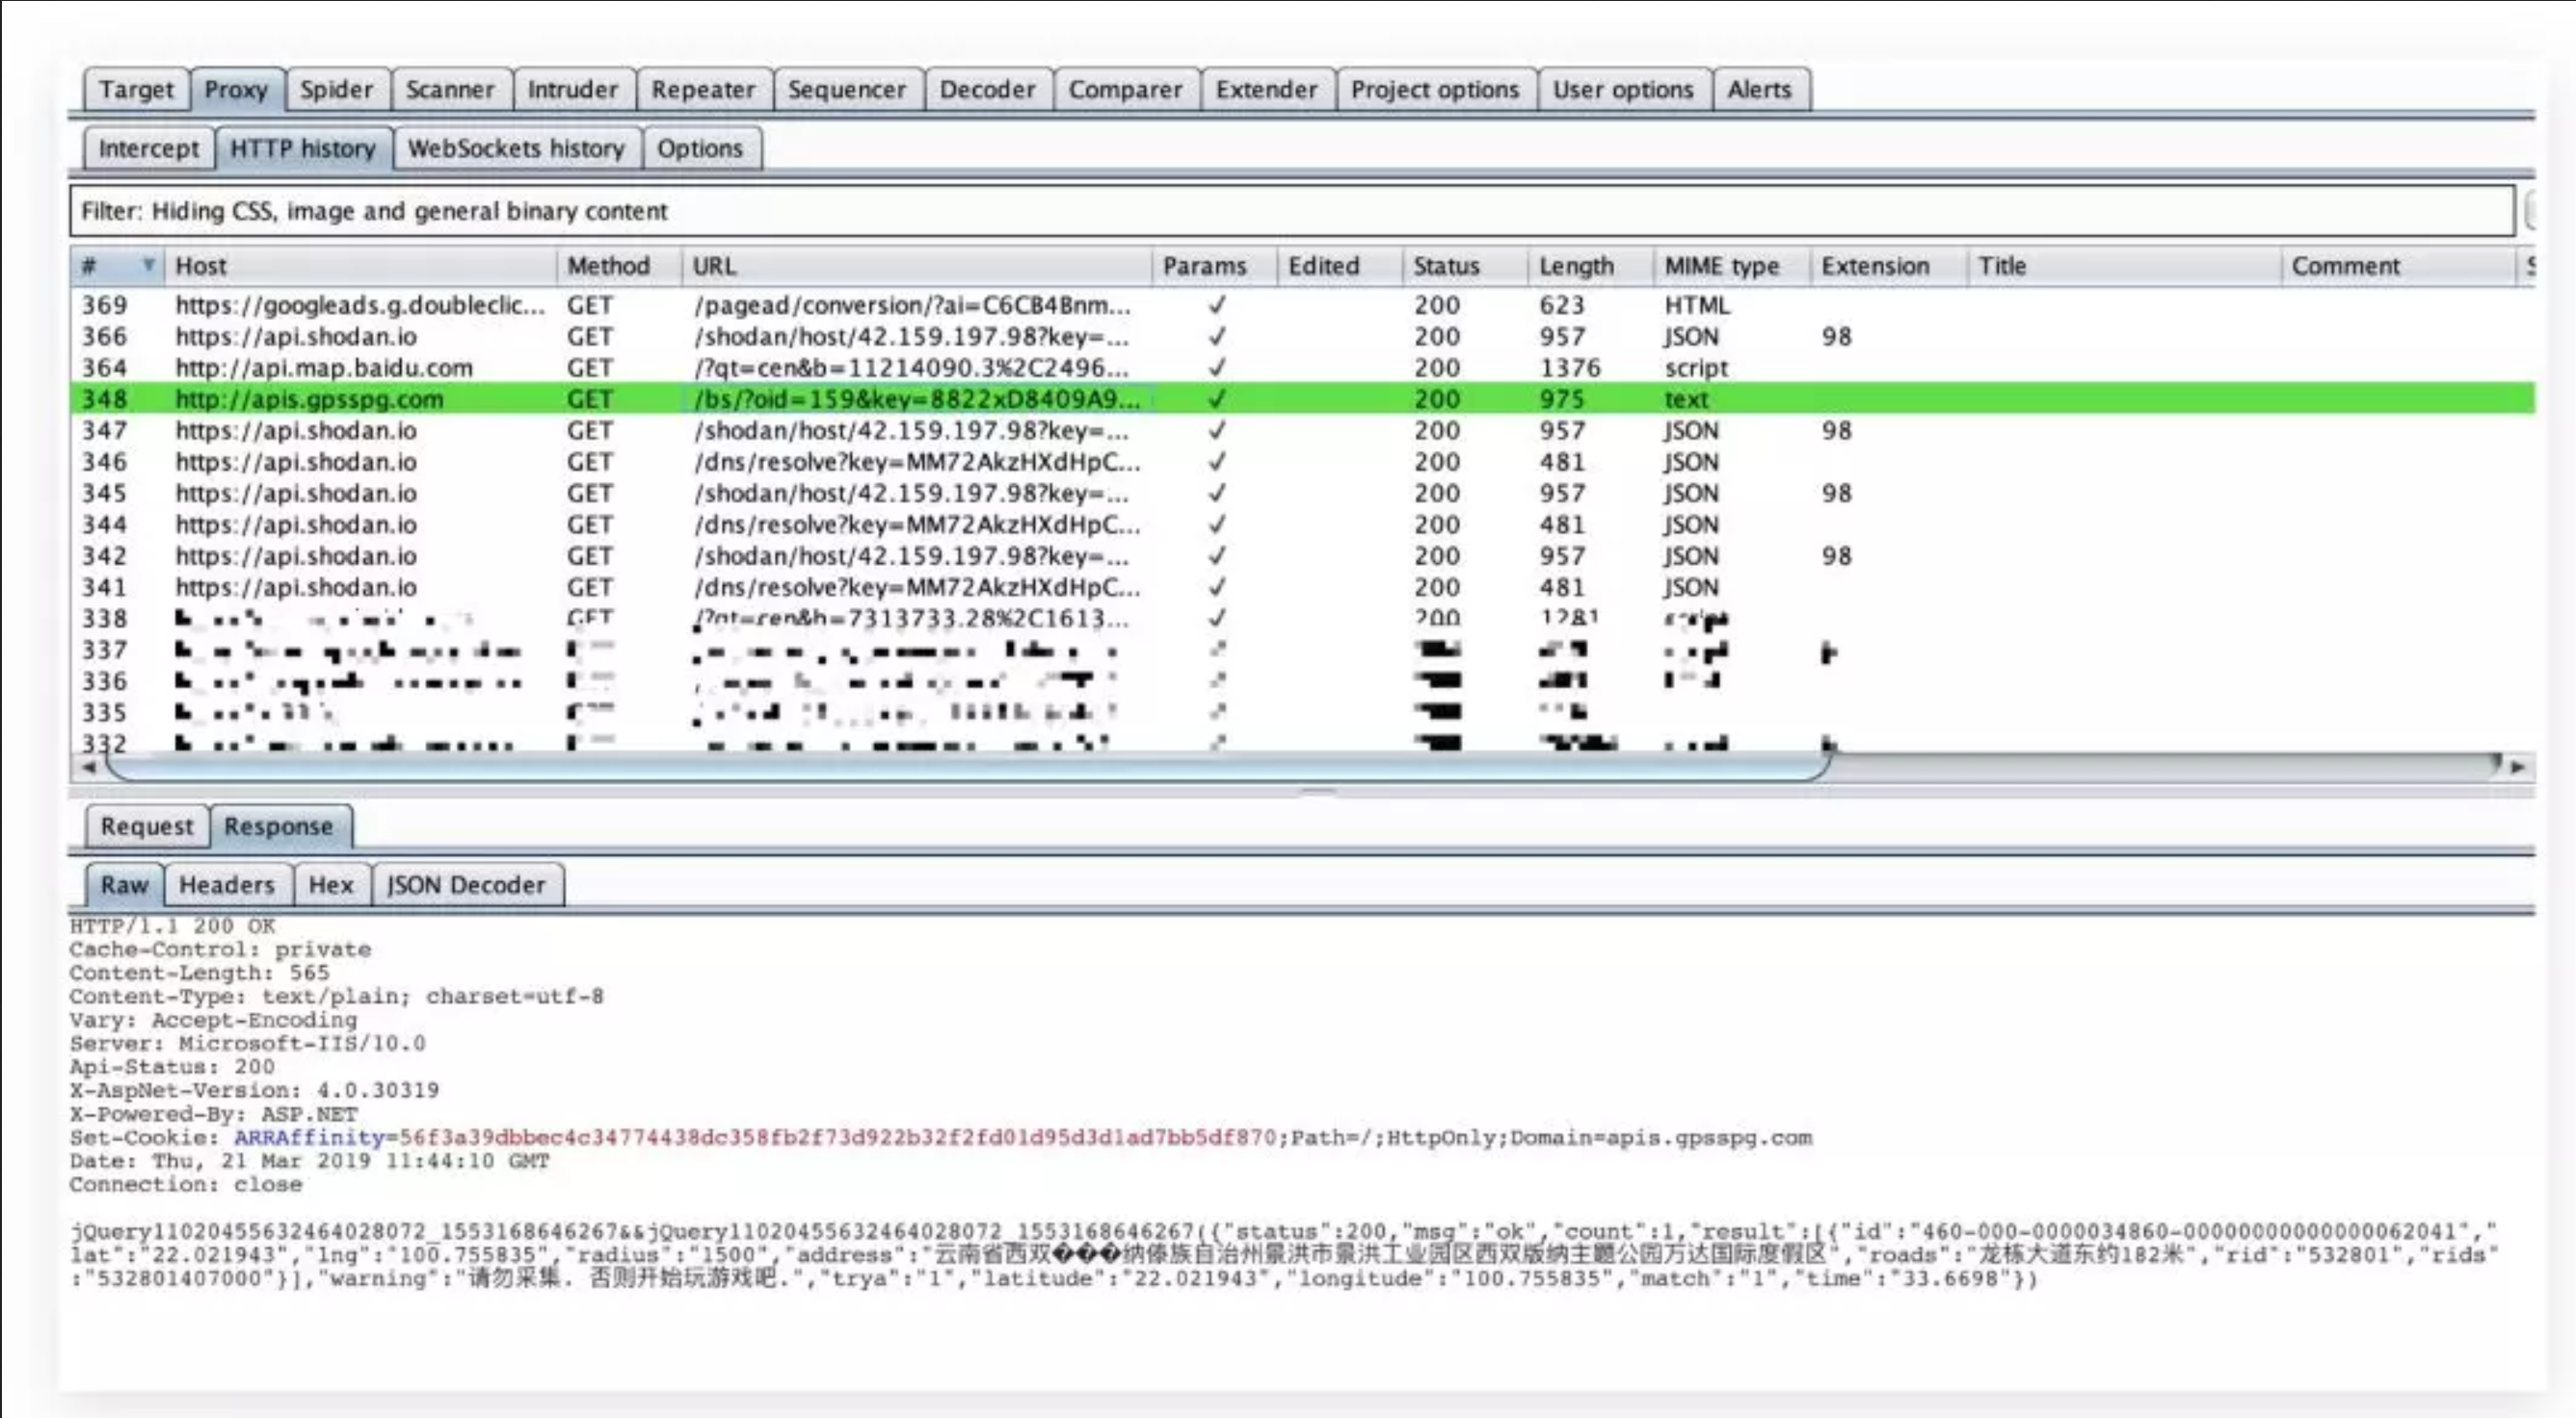Select request 345 shodan host row
This screenshot has height=1418, width=2576.
[1302, 493]
